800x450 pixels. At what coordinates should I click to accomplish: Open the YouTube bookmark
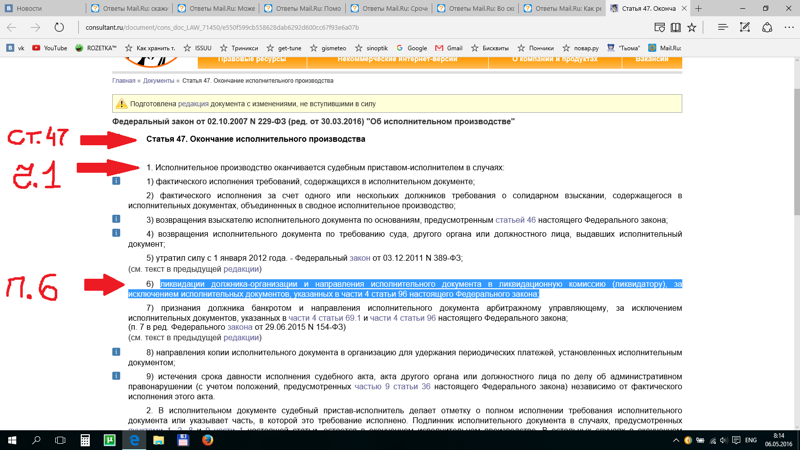49,48
